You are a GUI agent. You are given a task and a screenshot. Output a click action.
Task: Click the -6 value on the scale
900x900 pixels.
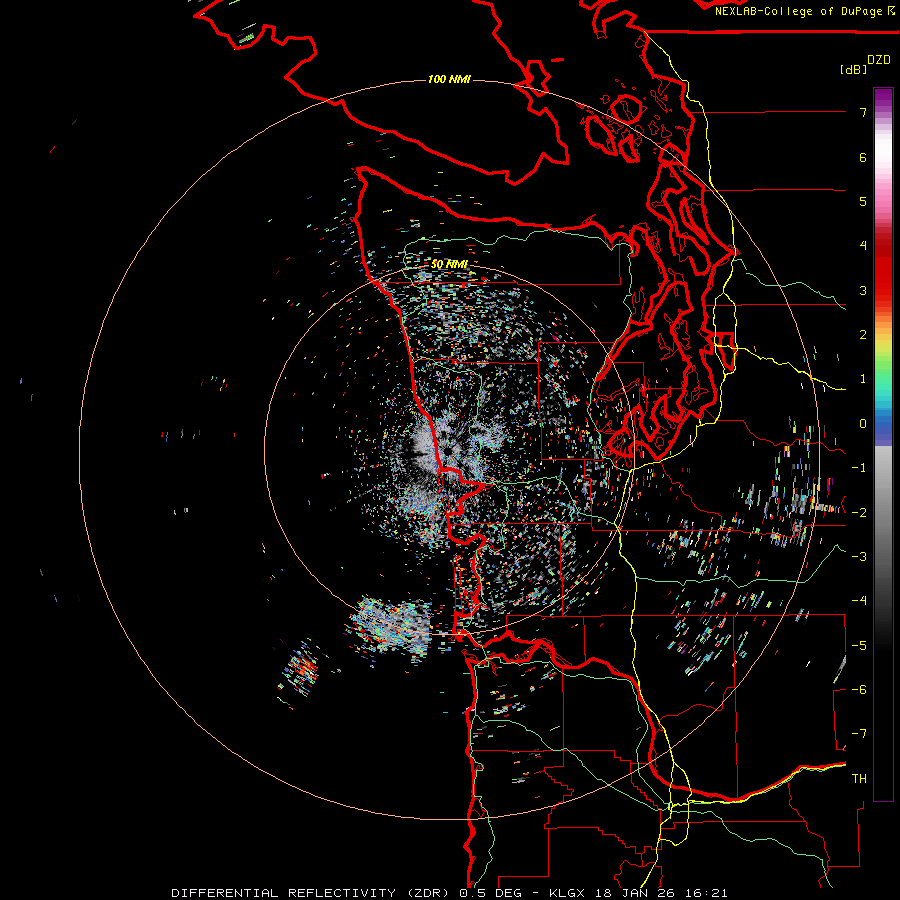coord(859,690)
